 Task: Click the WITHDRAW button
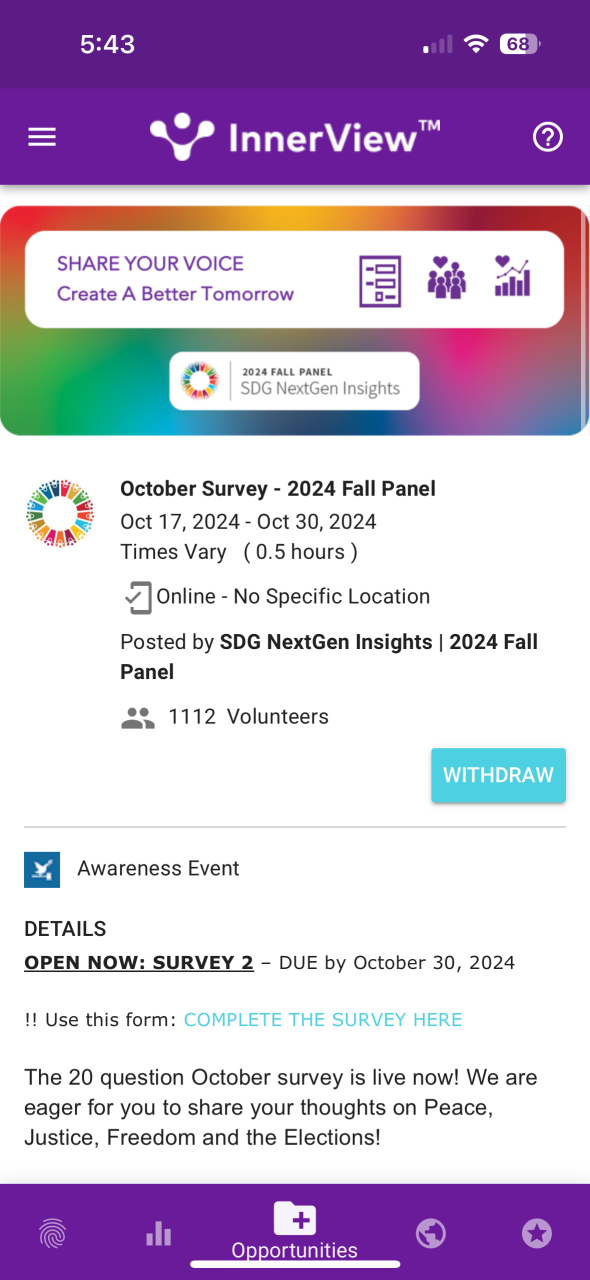click(498, 775)
